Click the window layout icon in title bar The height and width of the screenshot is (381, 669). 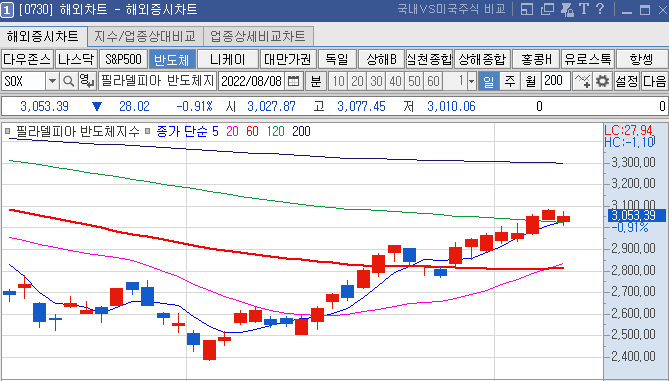coord(527,9)
